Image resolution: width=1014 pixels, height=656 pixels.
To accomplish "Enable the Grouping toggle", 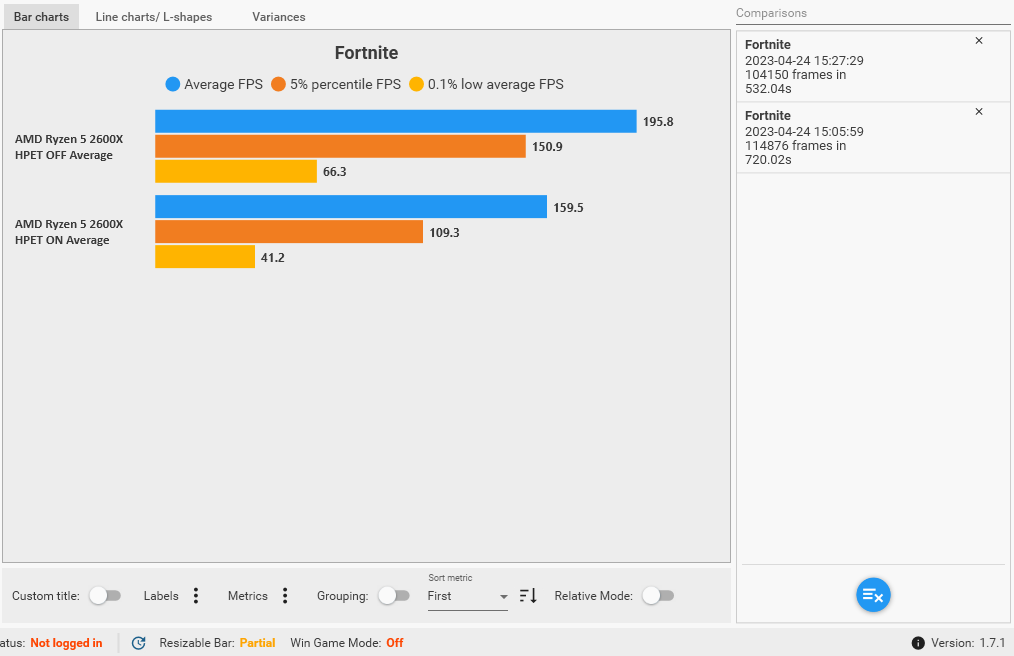I will click(394, 595).
